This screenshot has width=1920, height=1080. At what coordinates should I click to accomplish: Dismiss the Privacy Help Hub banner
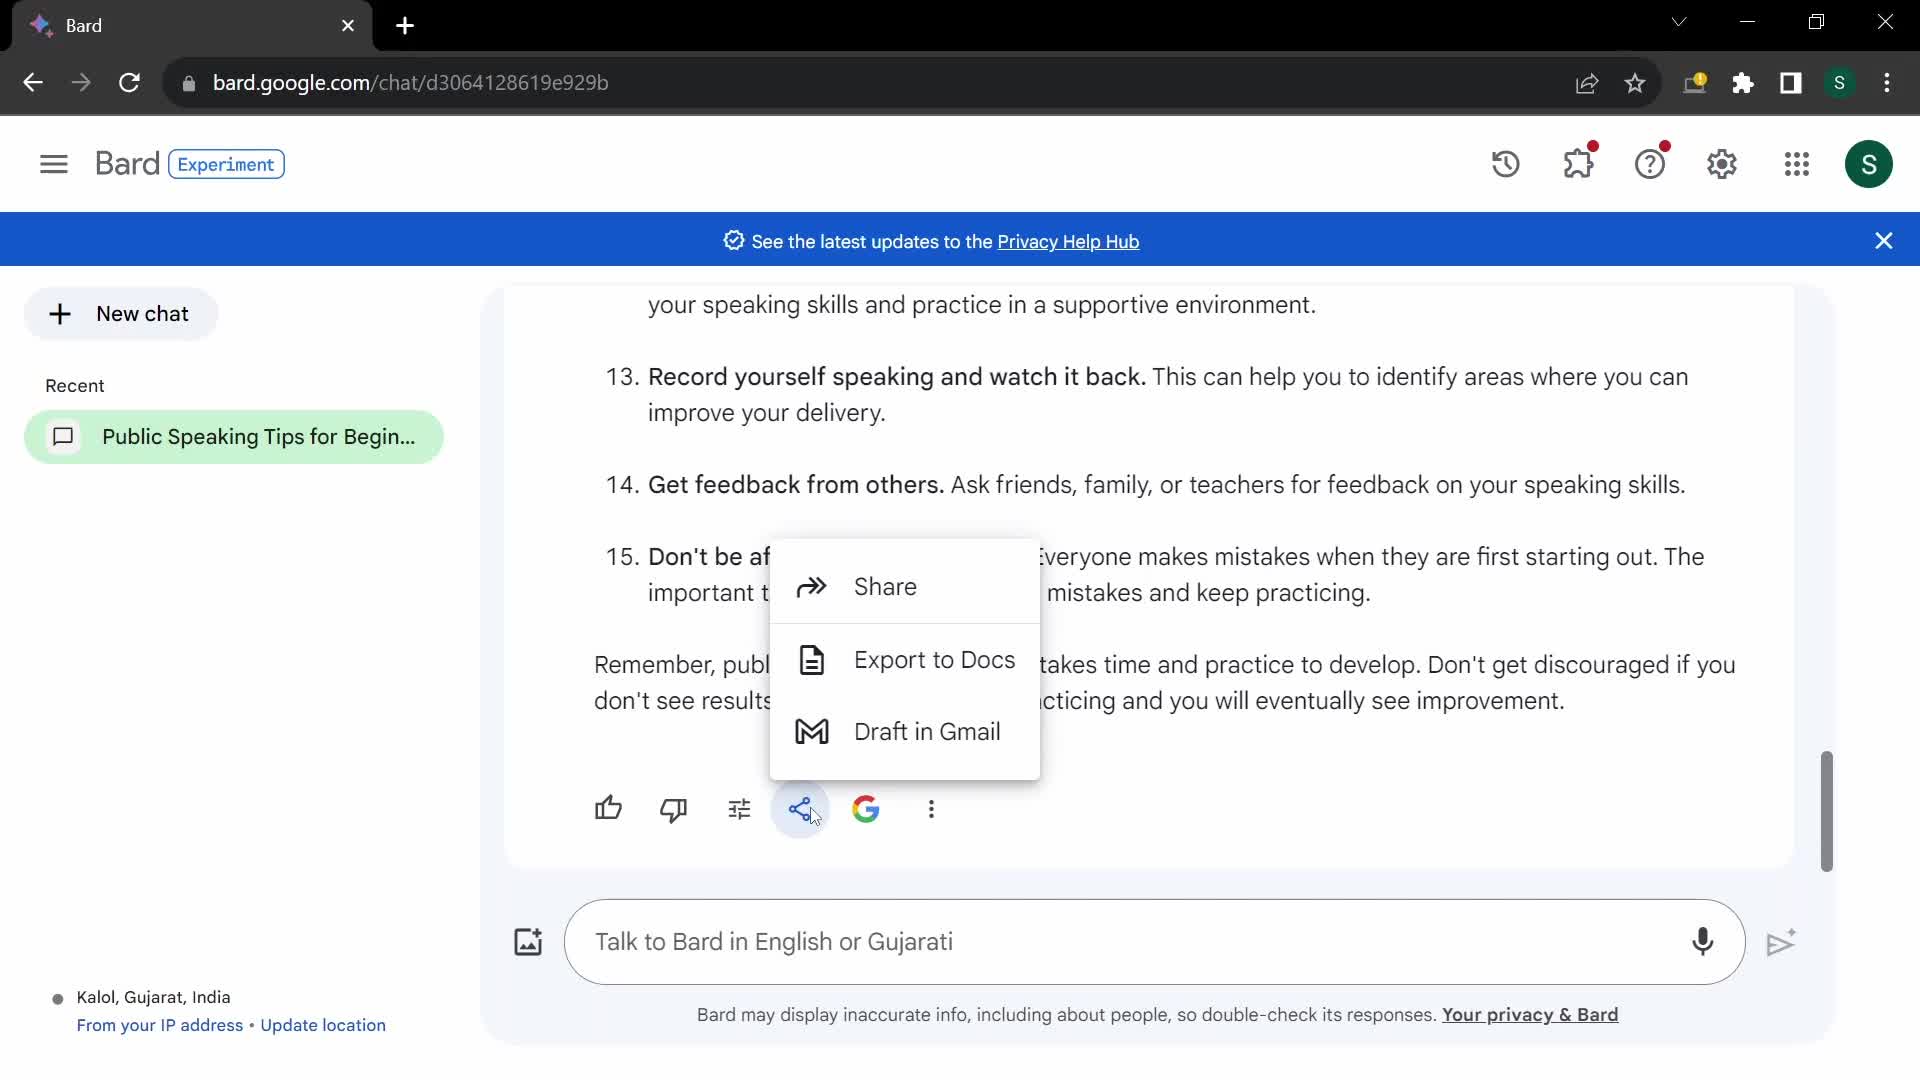[1884, 241]
